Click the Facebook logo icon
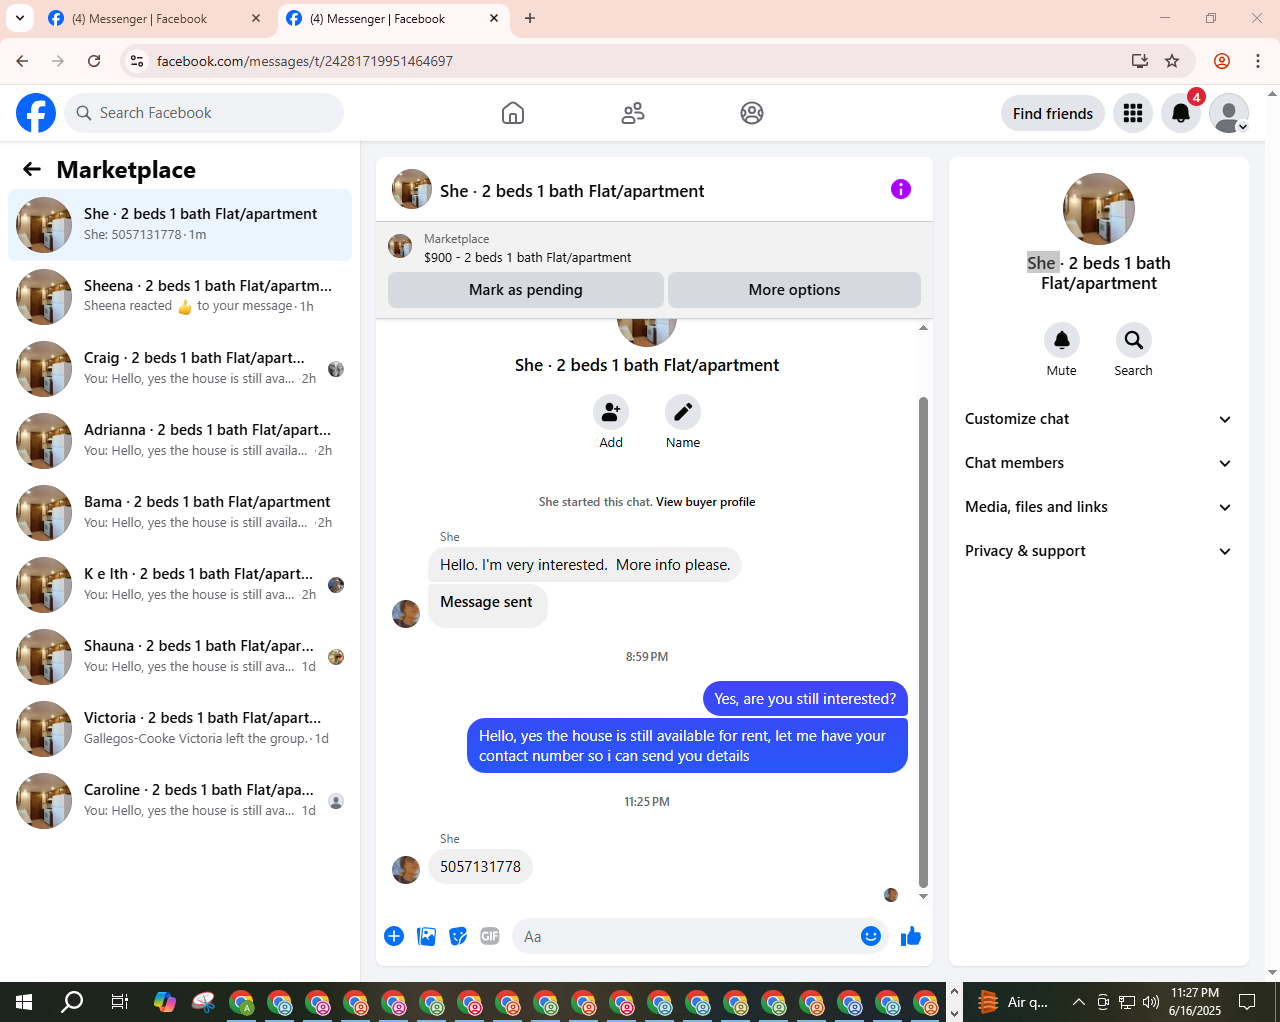This screenshot has width=1280, height=1022. 36,113
